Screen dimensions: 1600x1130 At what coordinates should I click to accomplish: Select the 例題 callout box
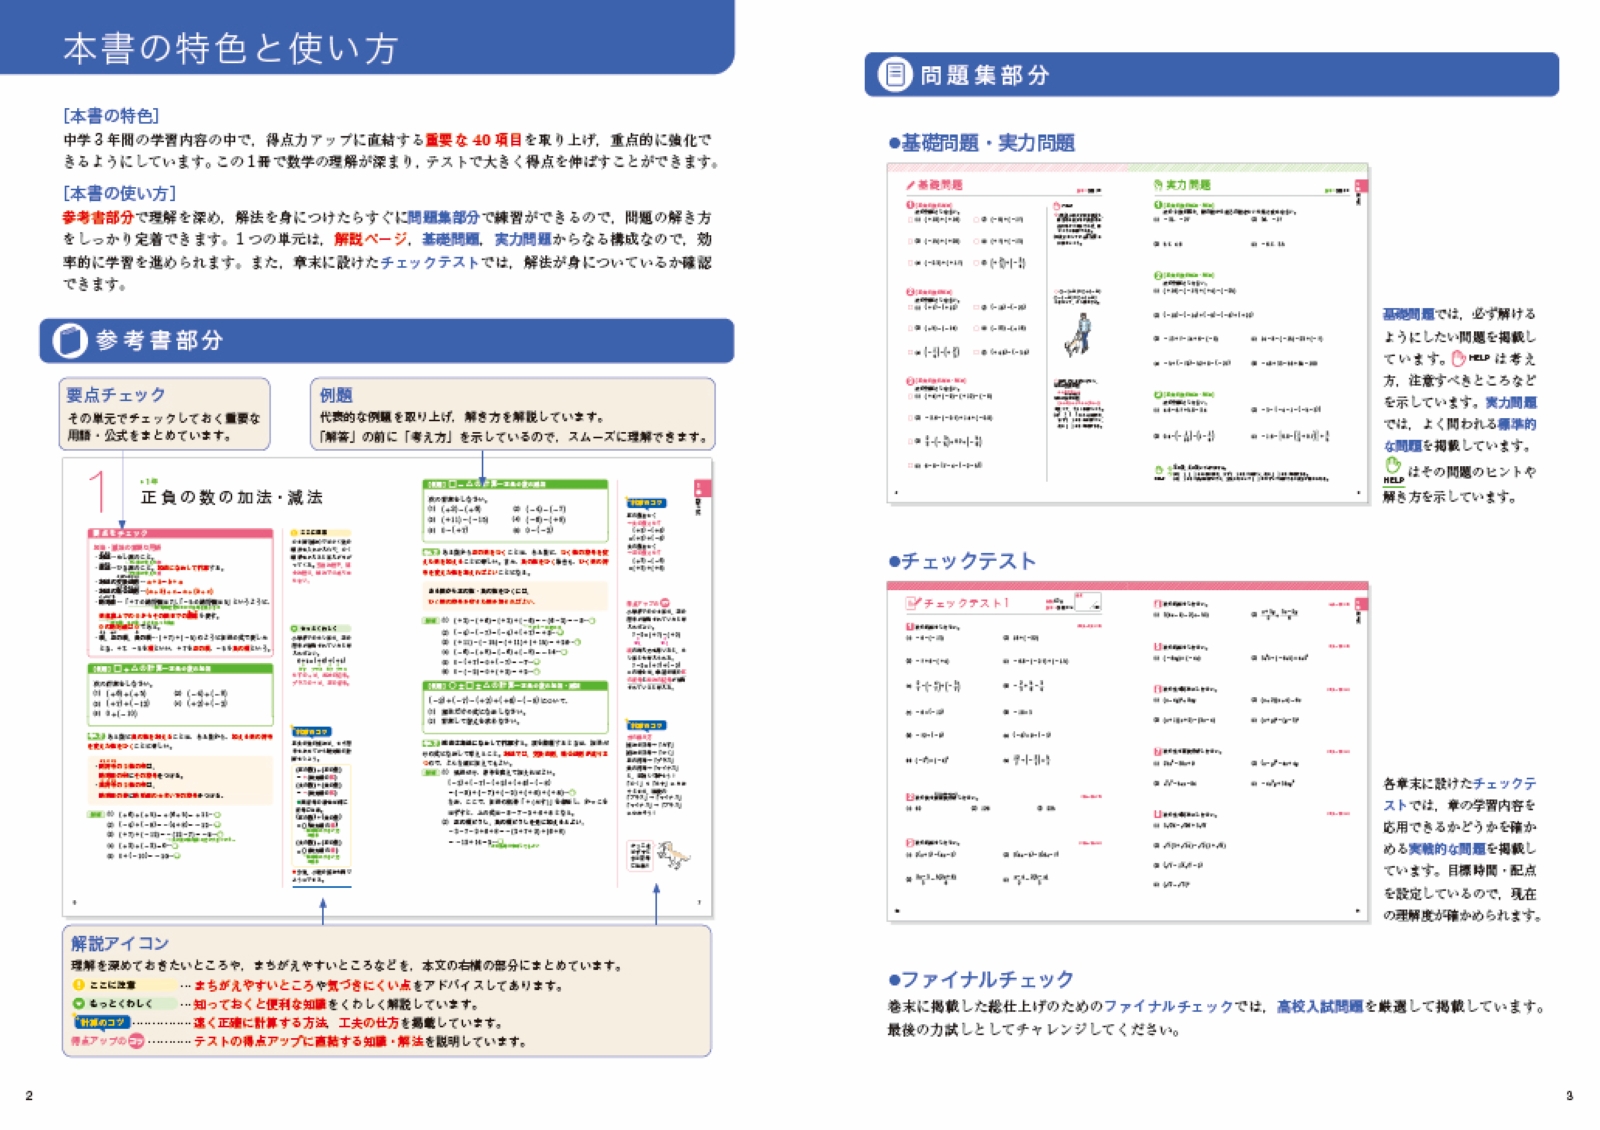click(x=512, y=414)
